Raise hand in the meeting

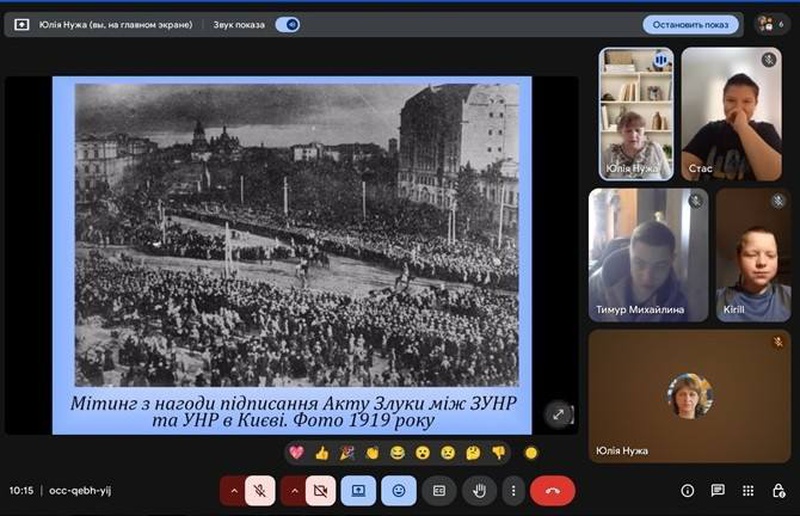479,491
